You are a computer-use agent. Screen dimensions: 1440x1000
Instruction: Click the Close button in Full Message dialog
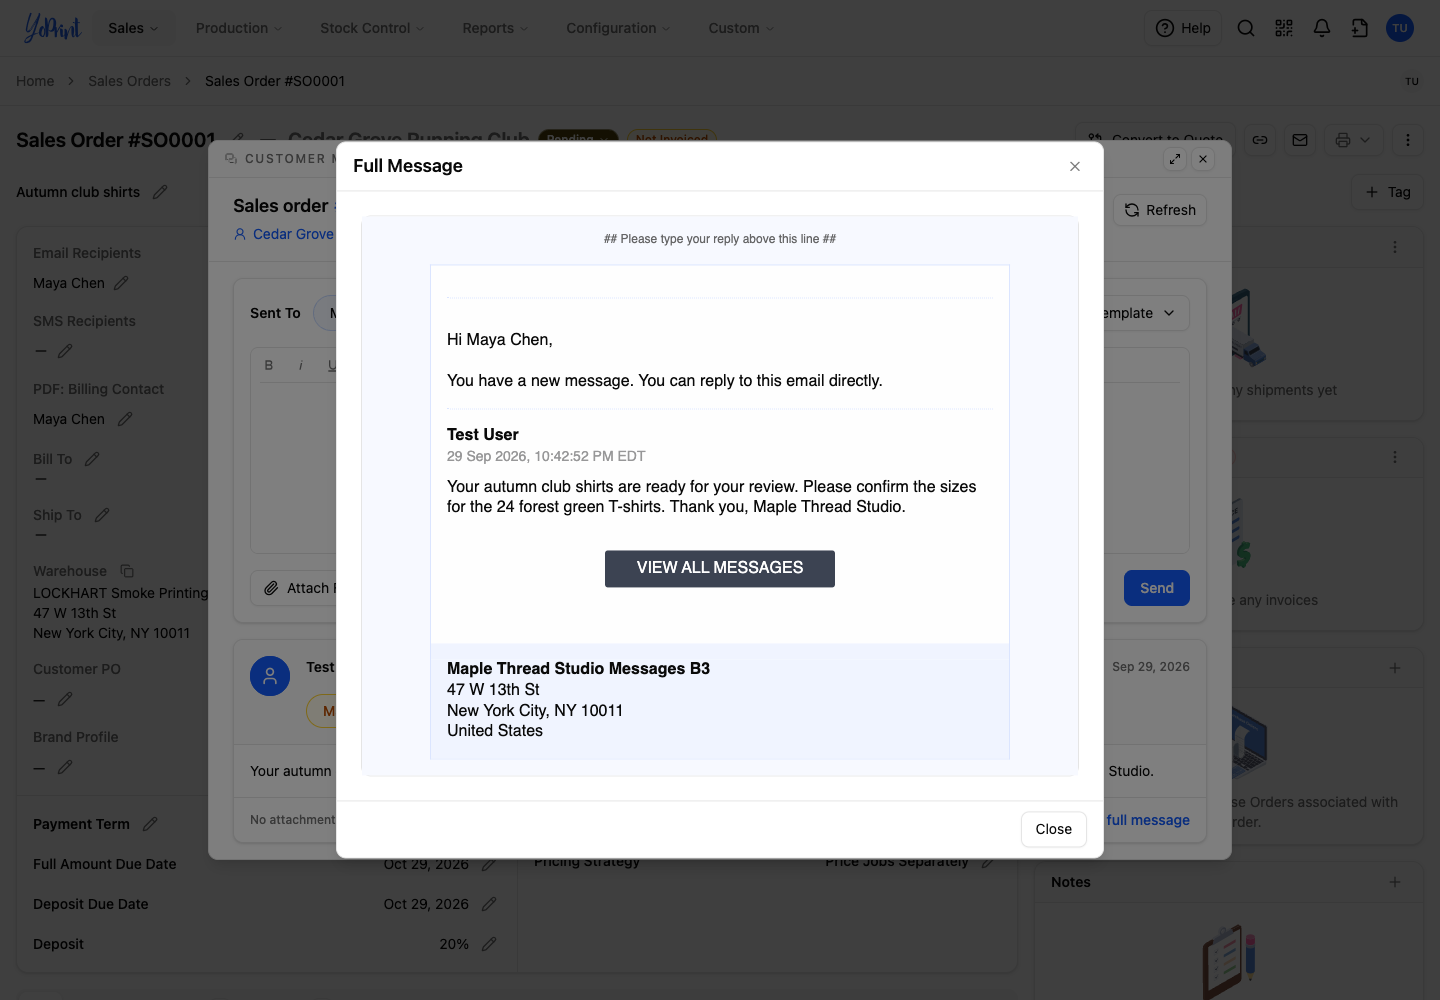coord(1054,829)
